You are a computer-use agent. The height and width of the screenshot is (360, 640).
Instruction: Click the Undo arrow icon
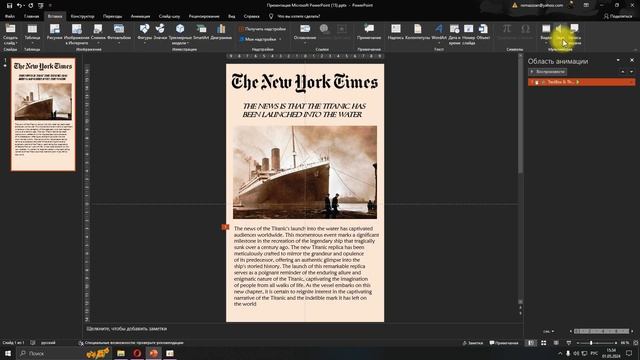point(19,5)
